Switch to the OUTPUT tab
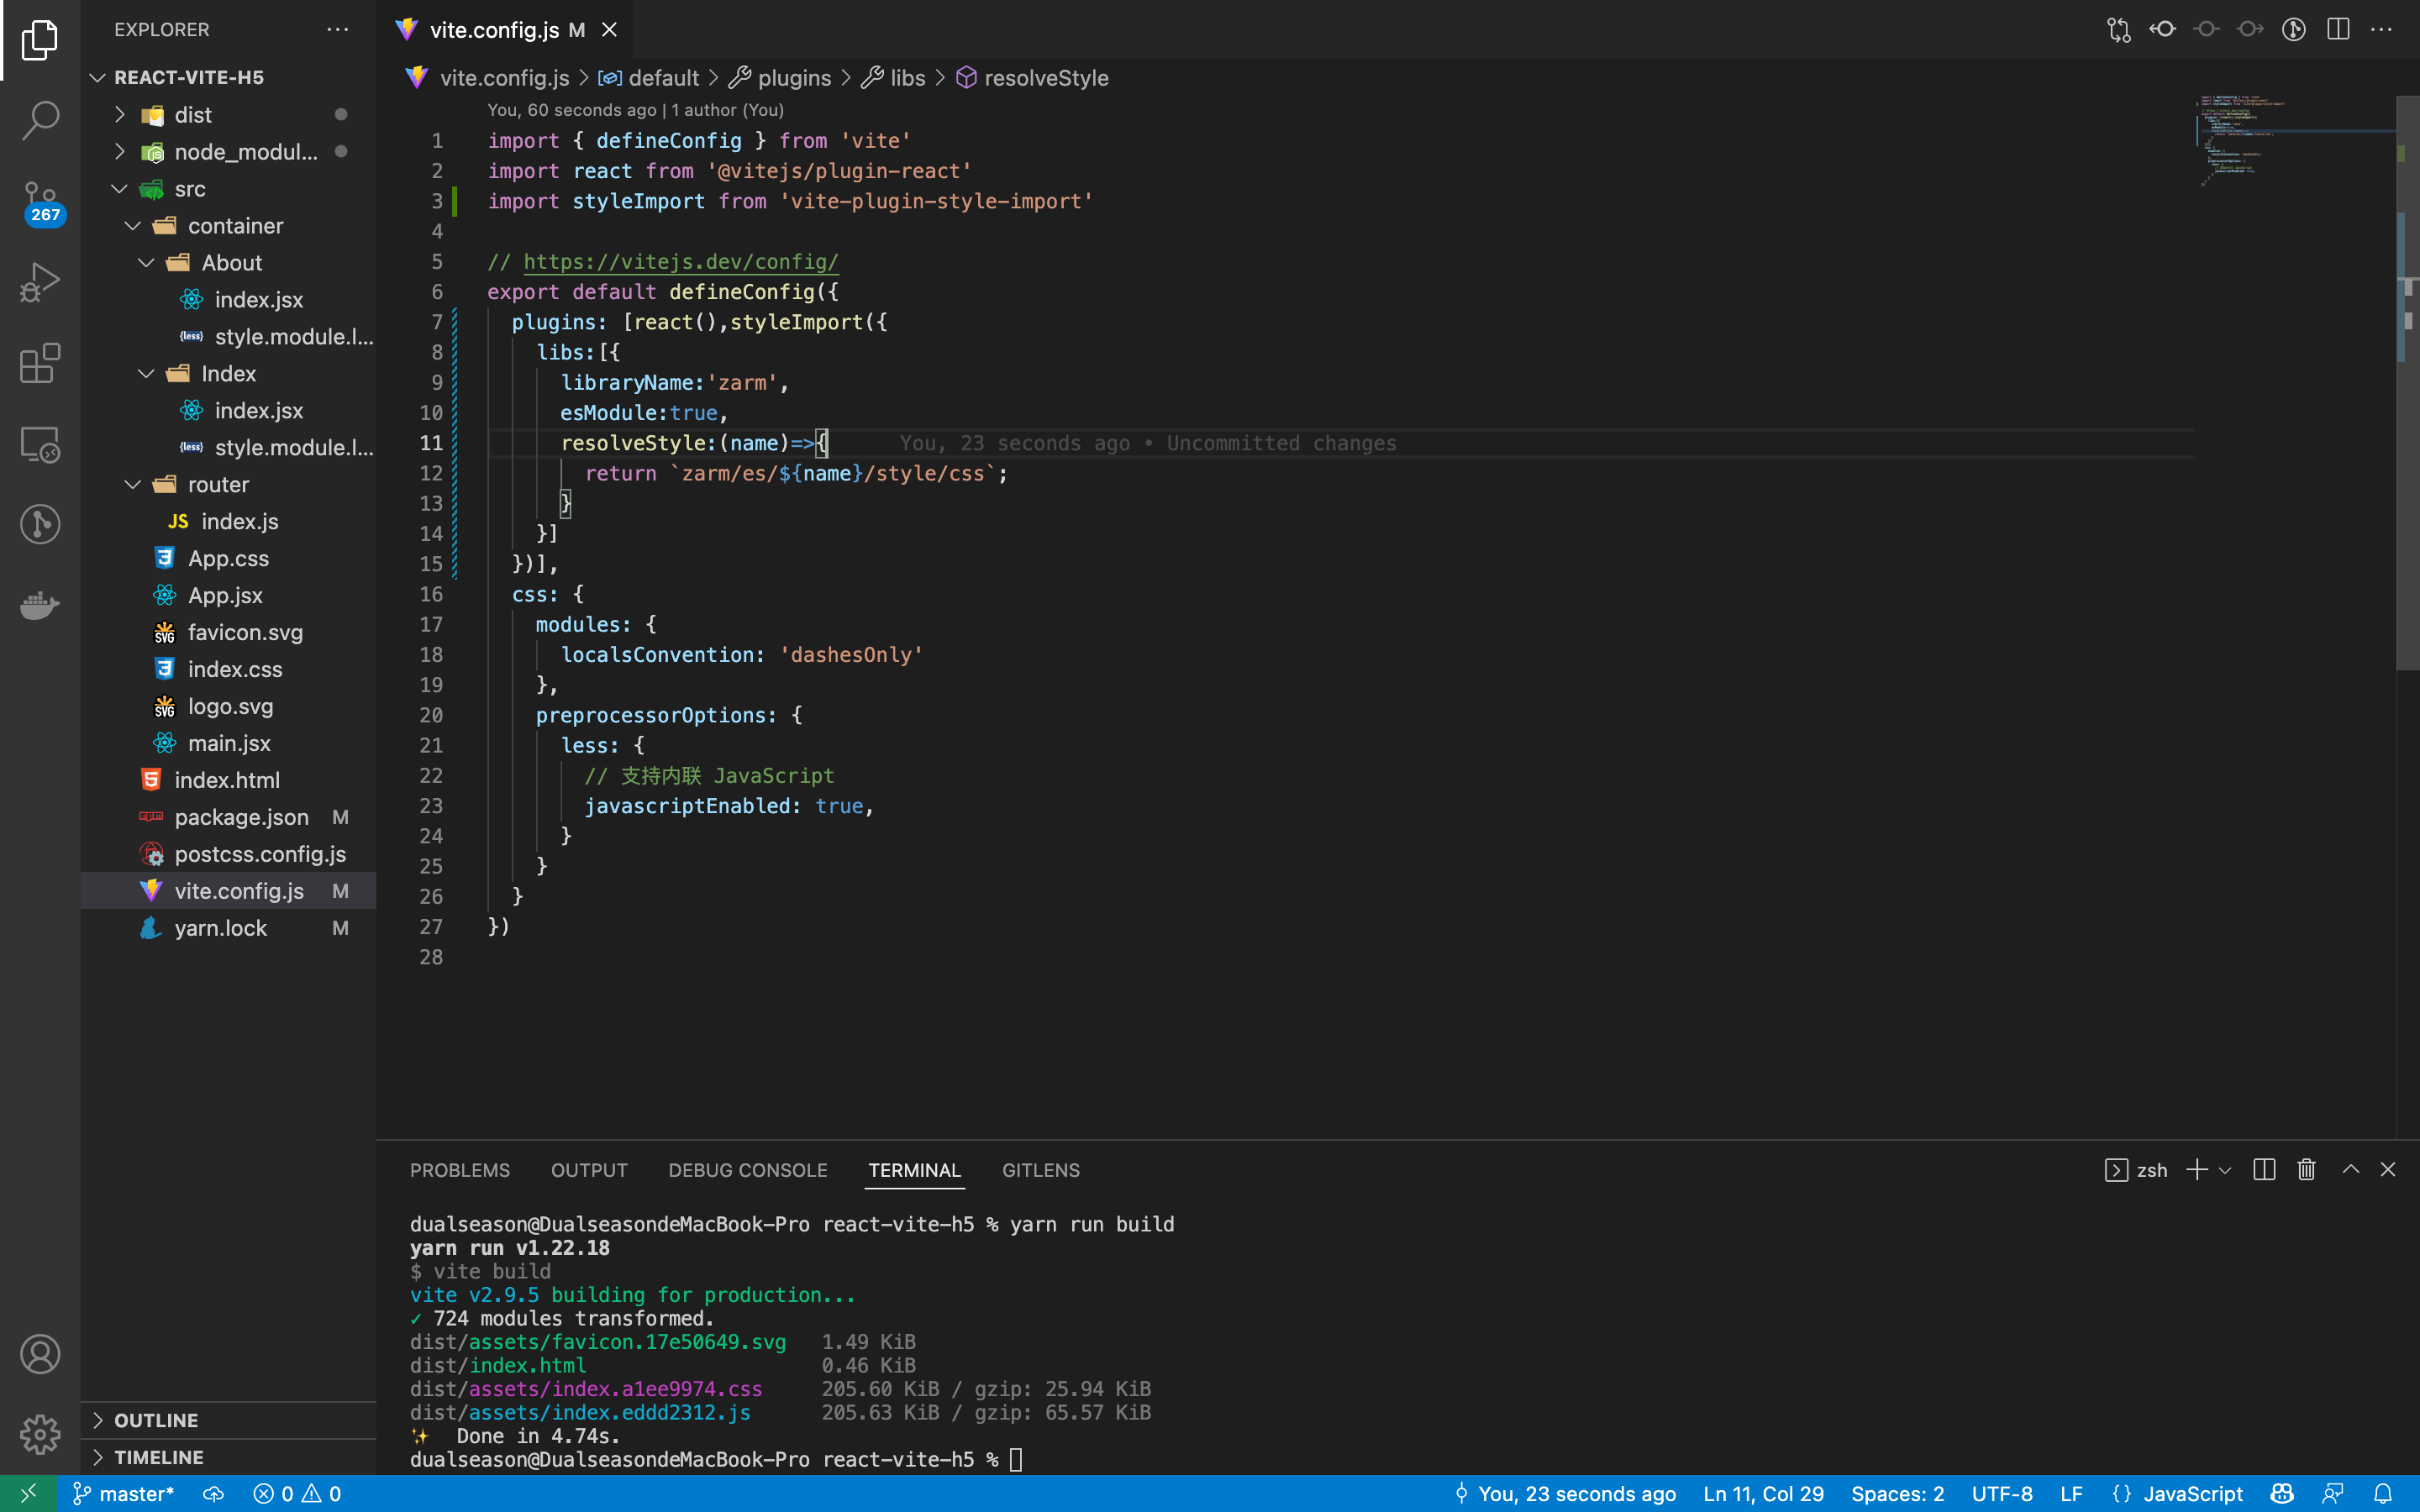This screenshot has height=1512, width=2420. point(589,1170)
